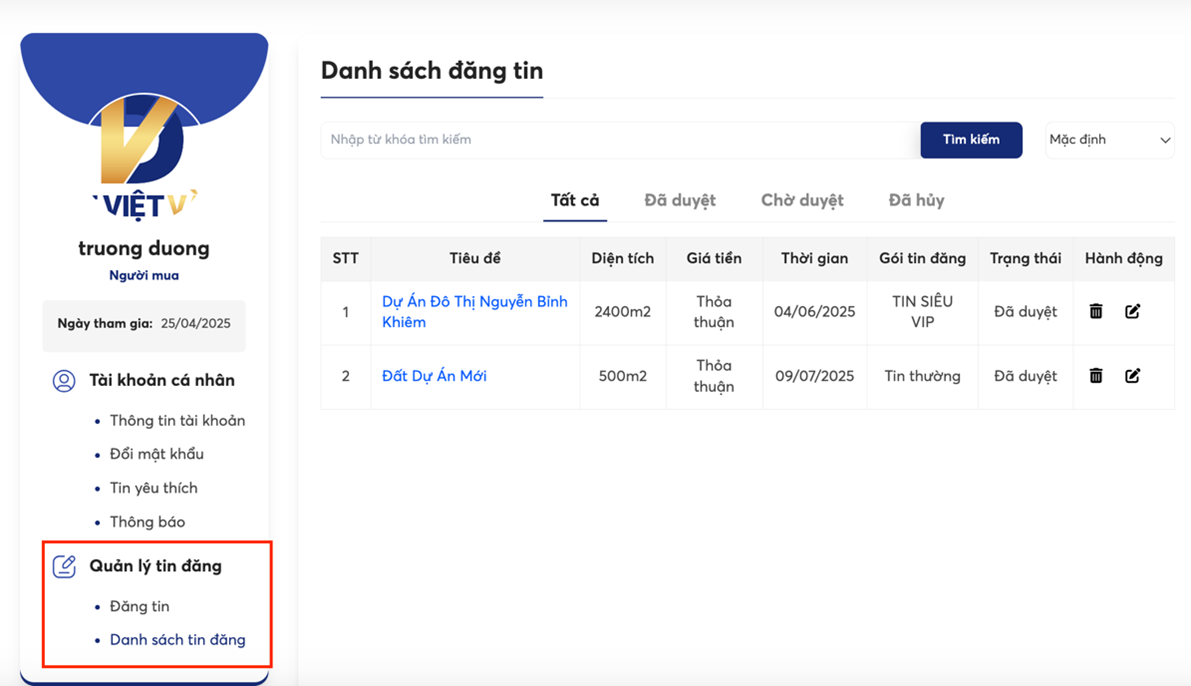This screenshot has width=1191, height=686.
Task: Switch to the Đã hủy tab
Action: coord(916,201)
